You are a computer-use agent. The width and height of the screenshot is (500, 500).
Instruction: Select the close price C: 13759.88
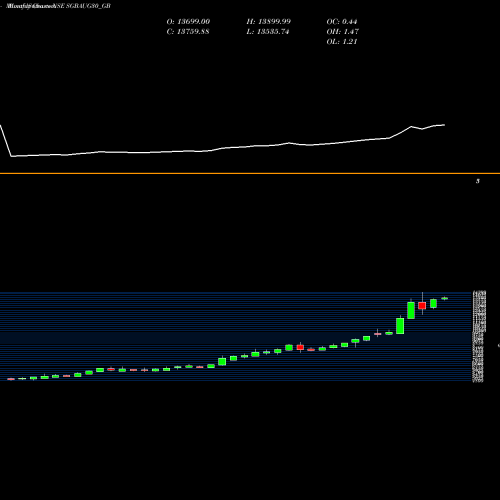click(188, 32)
